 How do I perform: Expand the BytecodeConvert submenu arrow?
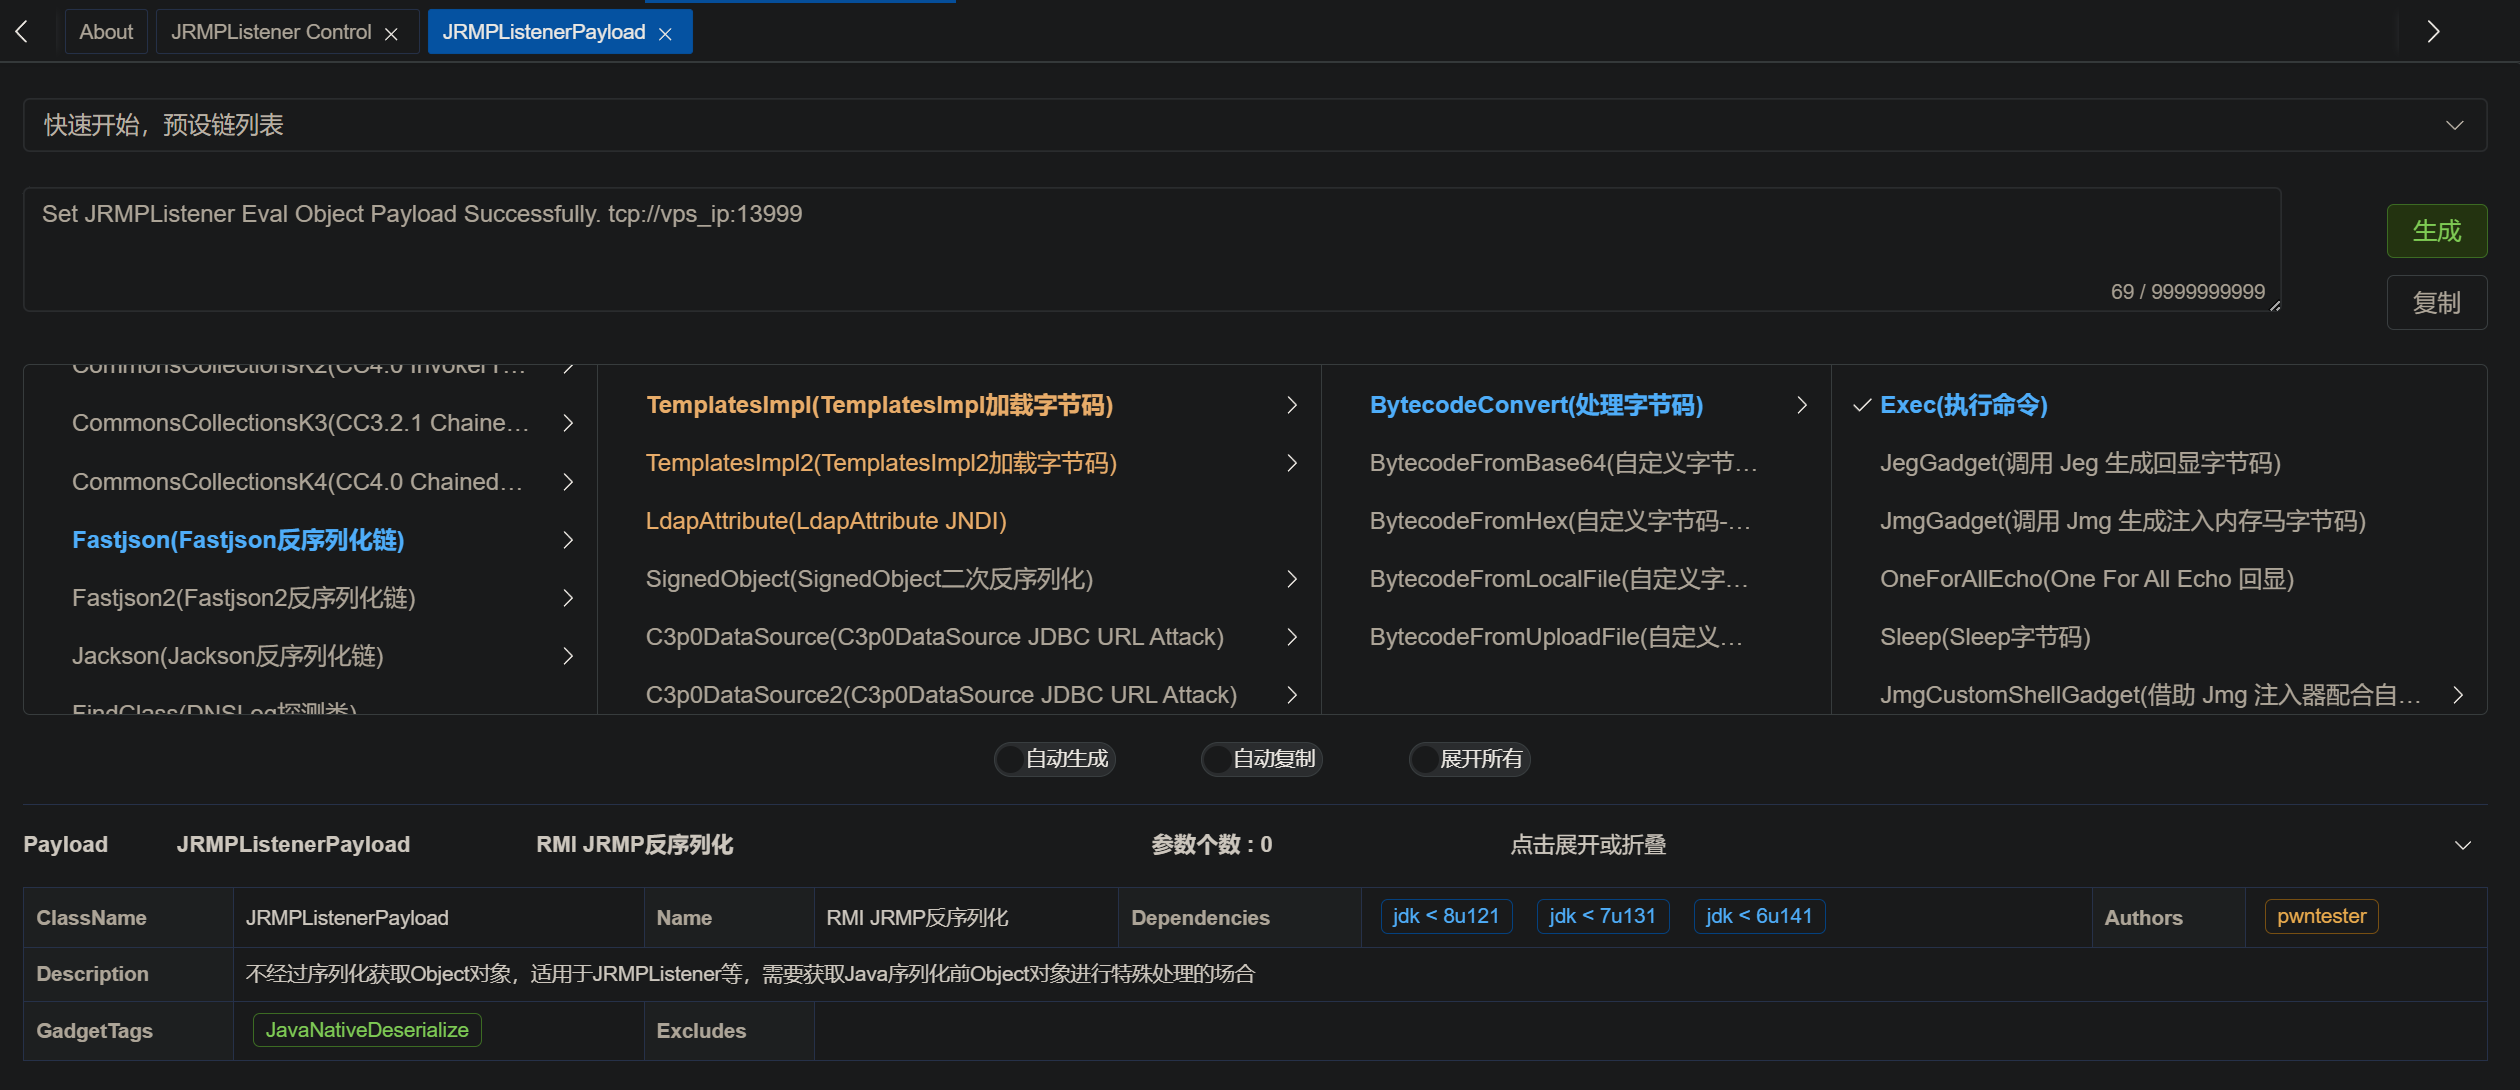click(x=1801, y=405)
